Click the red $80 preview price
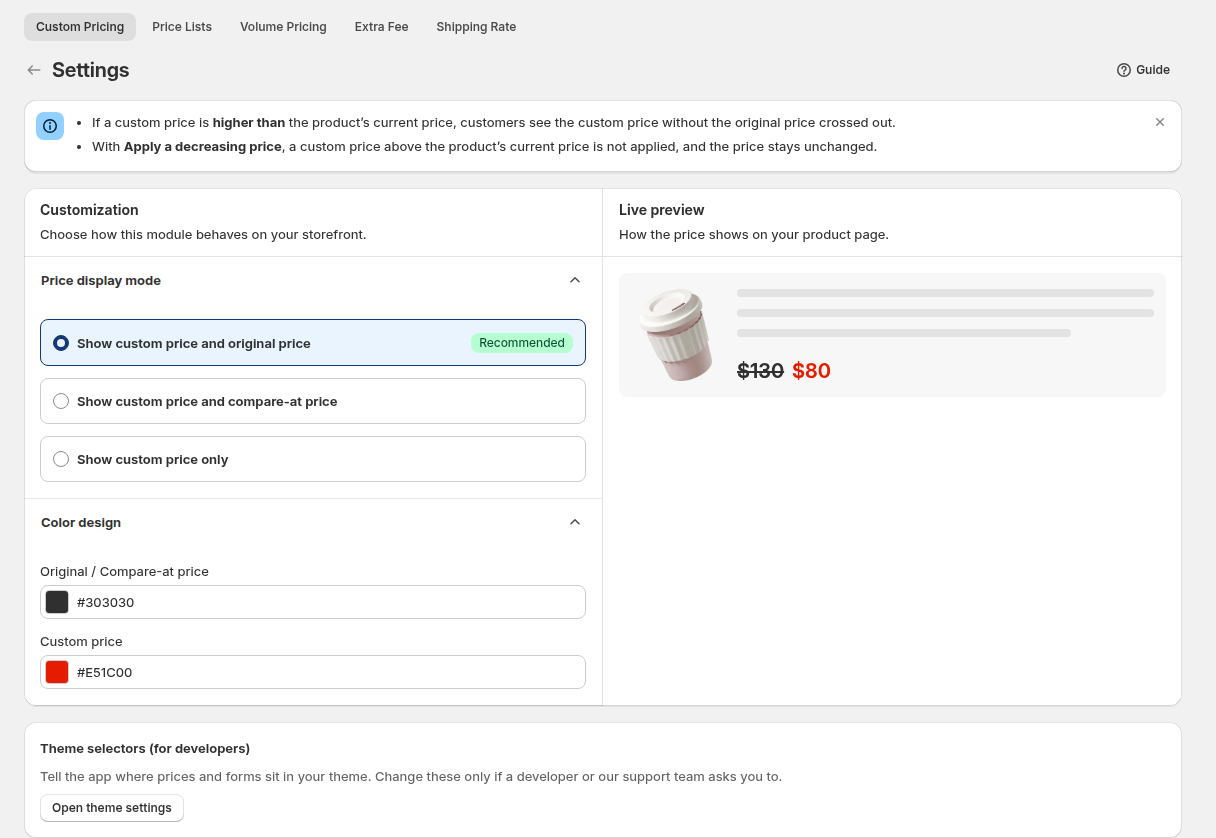This screenshot has width=1216, height=838. coord(811,371)
